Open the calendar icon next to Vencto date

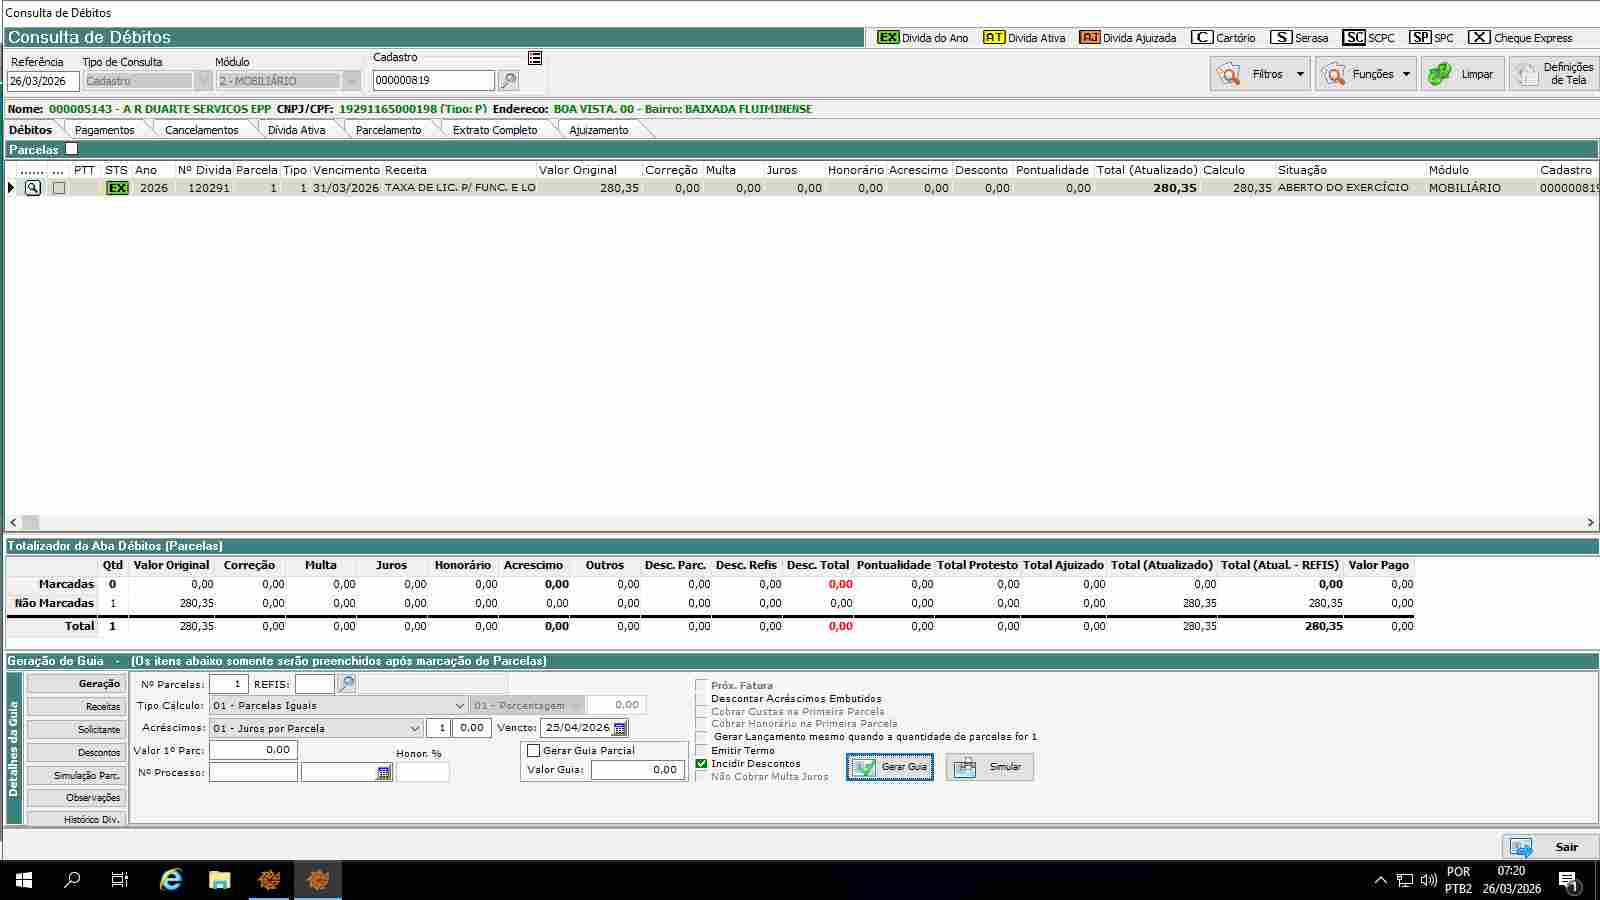click(x=620, y=728)
